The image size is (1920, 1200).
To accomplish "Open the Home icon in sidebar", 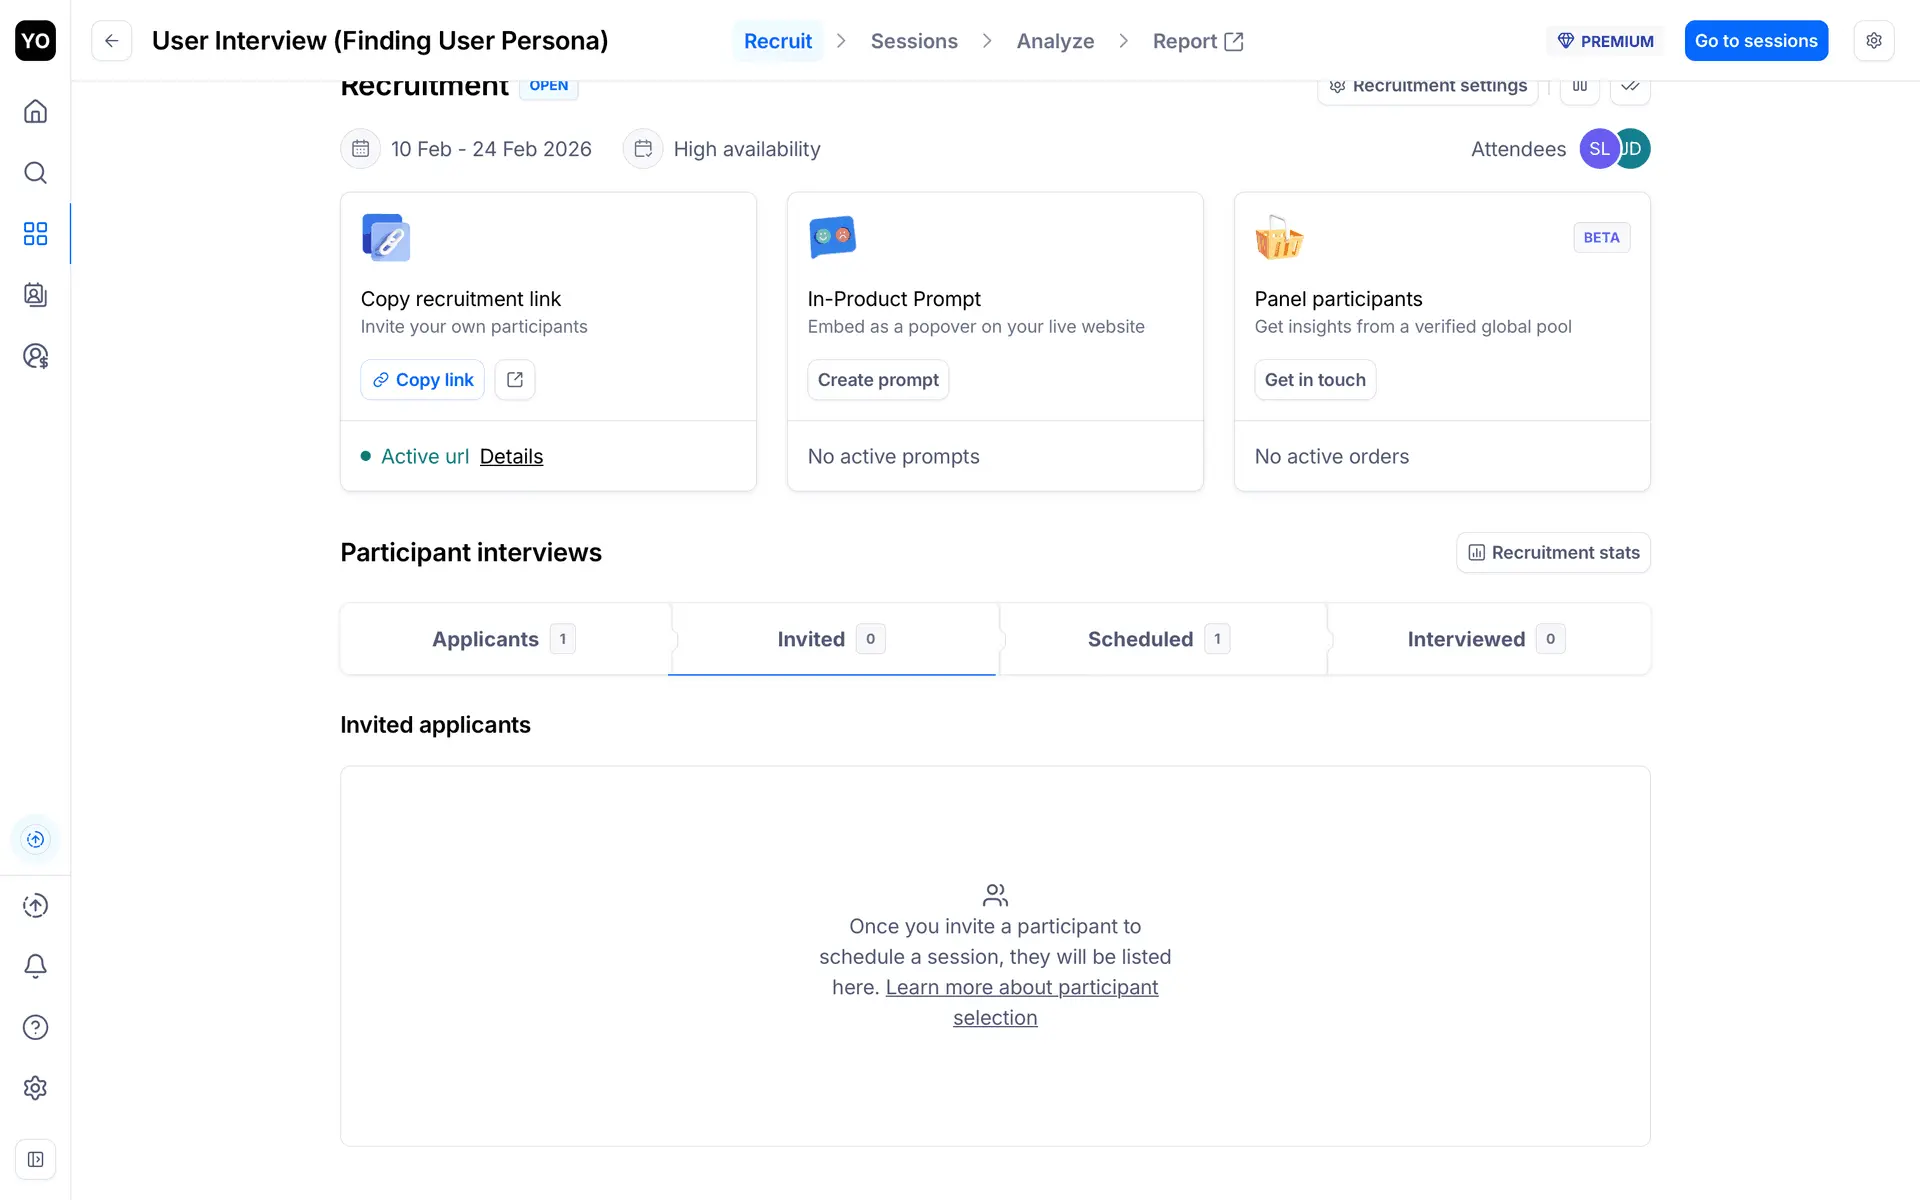I will pos(35,111).
